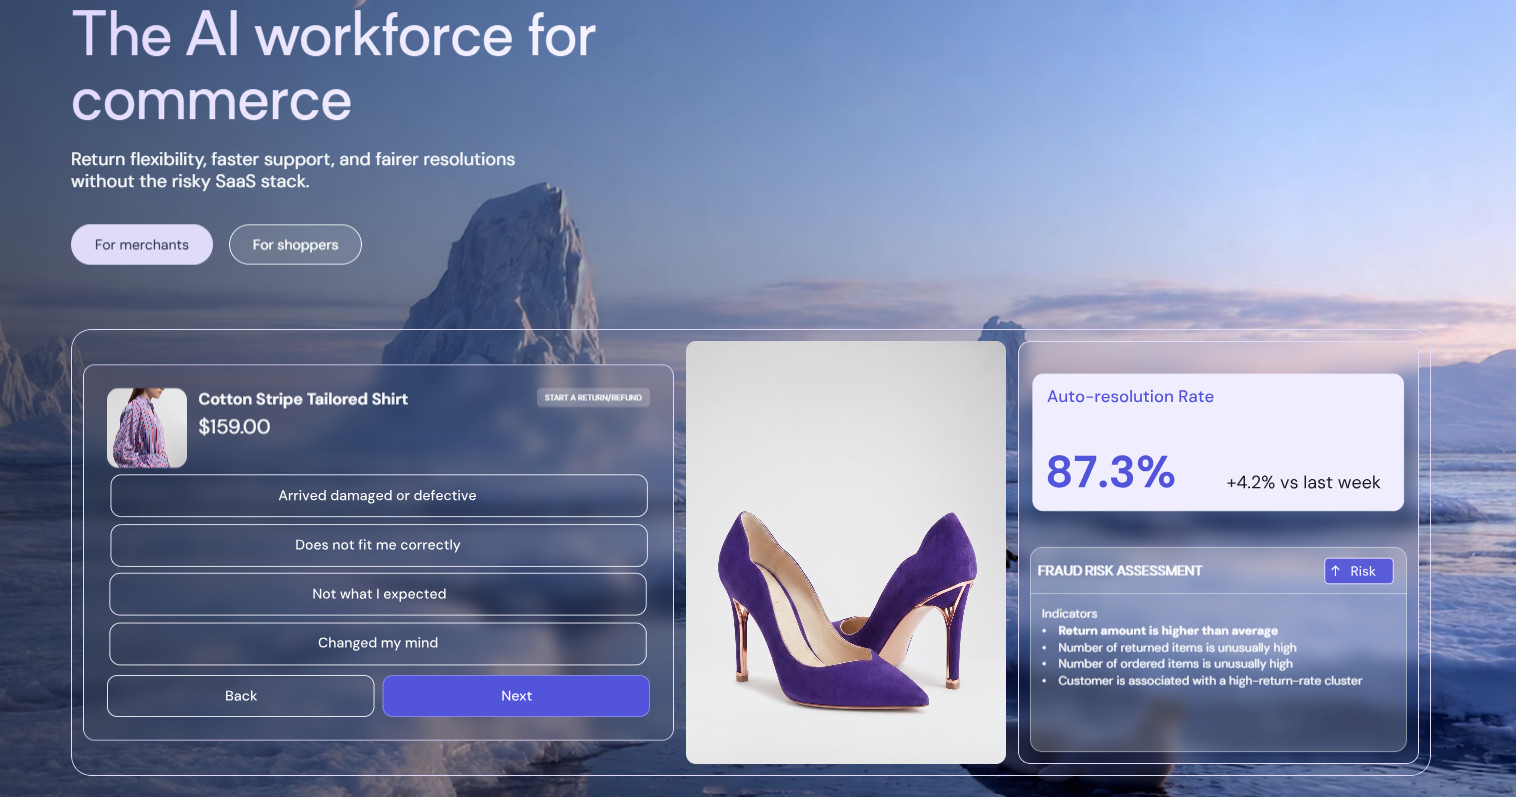Viewport: 1516px width, 797px height.
Task: Select the For merchants tab
Action: point(142,244)
